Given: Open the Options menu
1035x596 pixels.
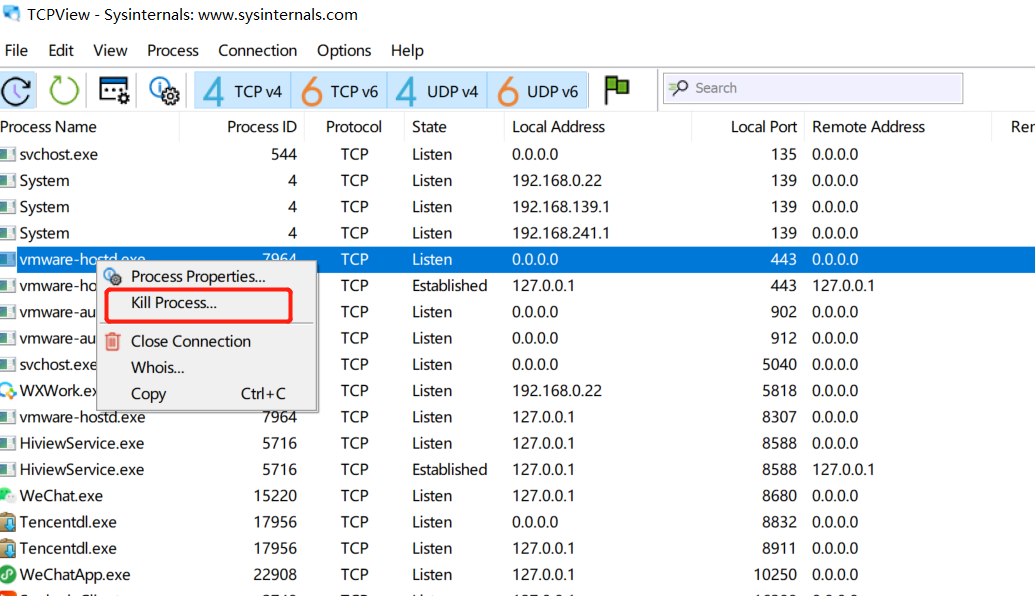Looking at the screenshot, I should (x=344, y=51).
